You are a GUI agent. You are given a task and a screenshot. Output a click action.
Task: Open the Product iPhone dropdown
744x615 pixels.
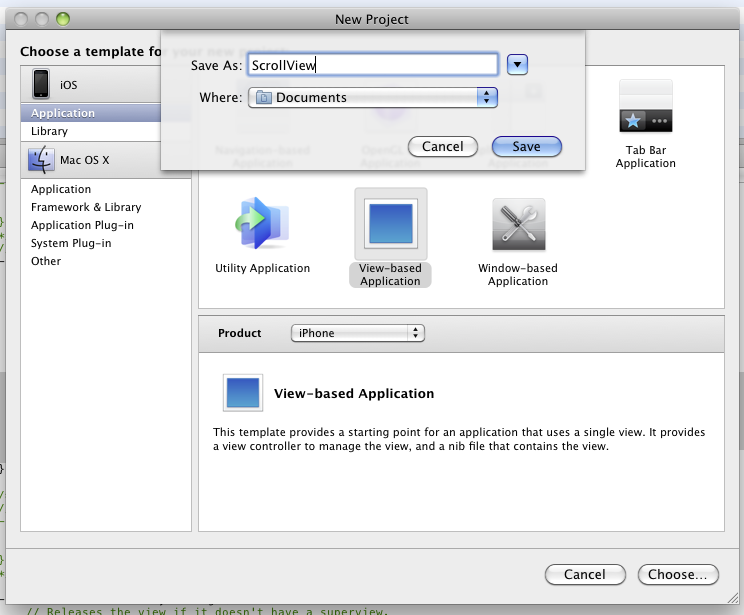coord(358,333)
